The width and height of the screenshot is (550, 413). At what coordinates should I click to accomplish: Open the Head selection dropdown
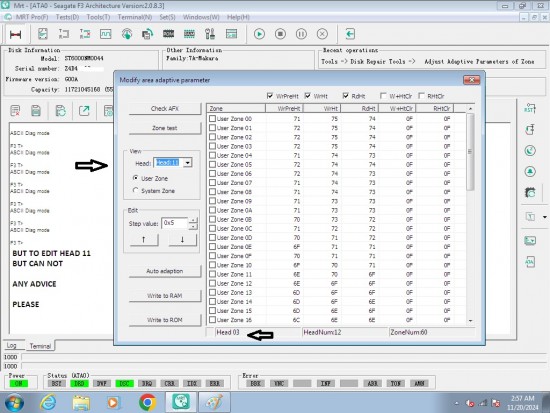(188, 163)
